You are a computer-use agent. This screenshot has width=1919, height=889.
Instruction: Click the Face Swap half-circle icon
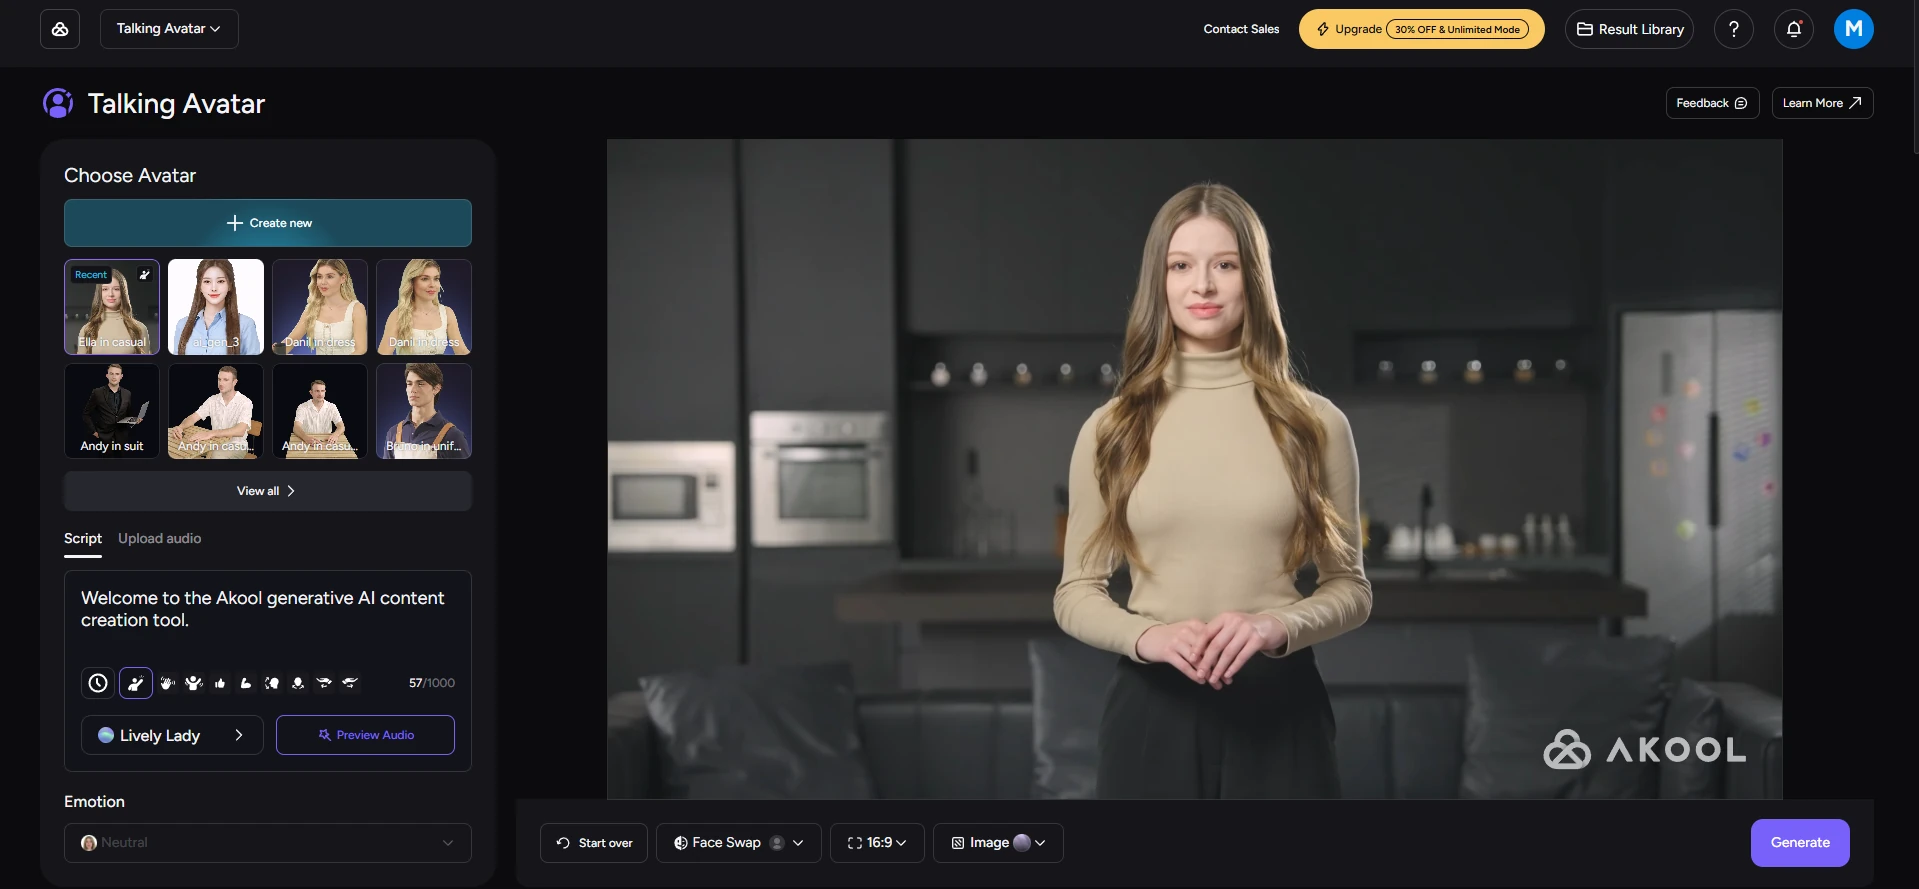tap(681, 843)
